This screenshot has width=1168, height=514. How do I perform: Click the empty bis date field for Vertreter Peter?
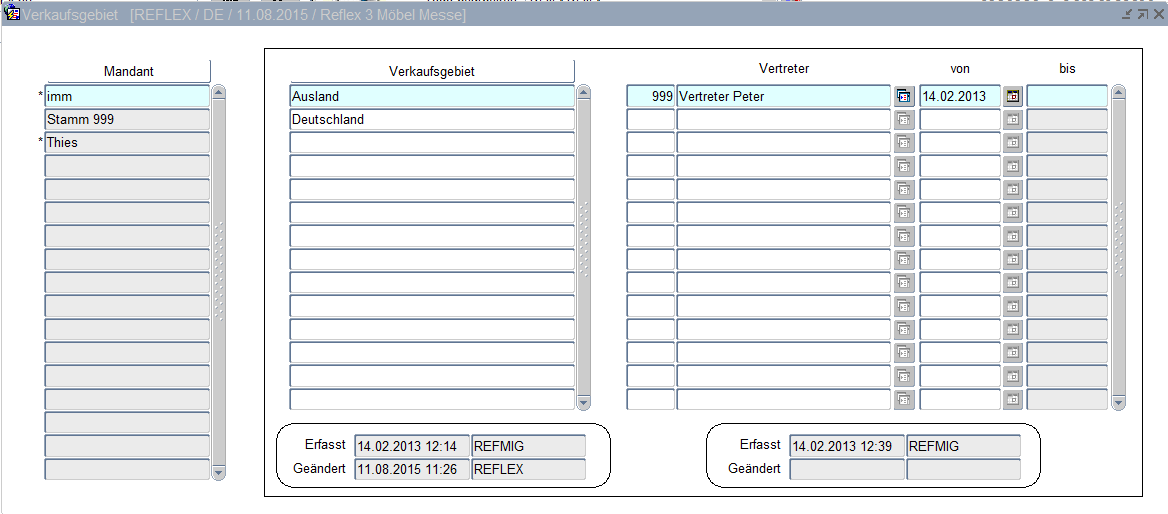coord(1066,96)
